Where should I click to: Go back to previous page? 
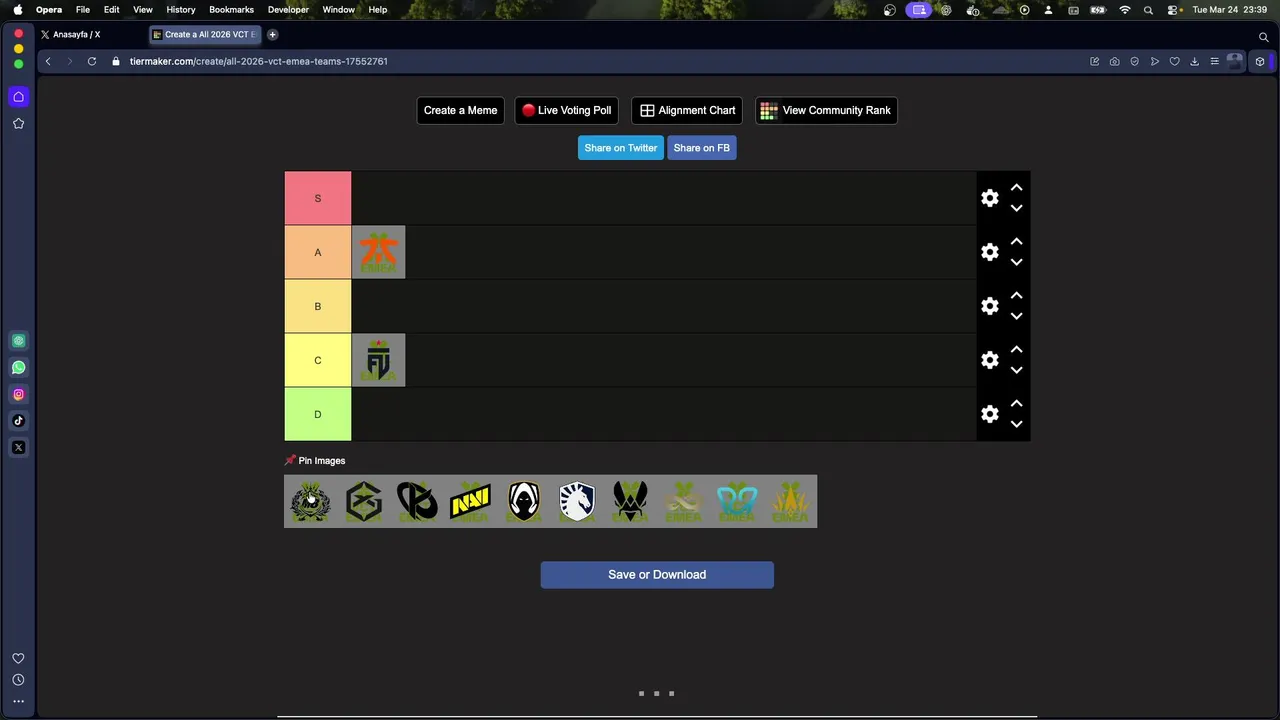click(48, 61)
